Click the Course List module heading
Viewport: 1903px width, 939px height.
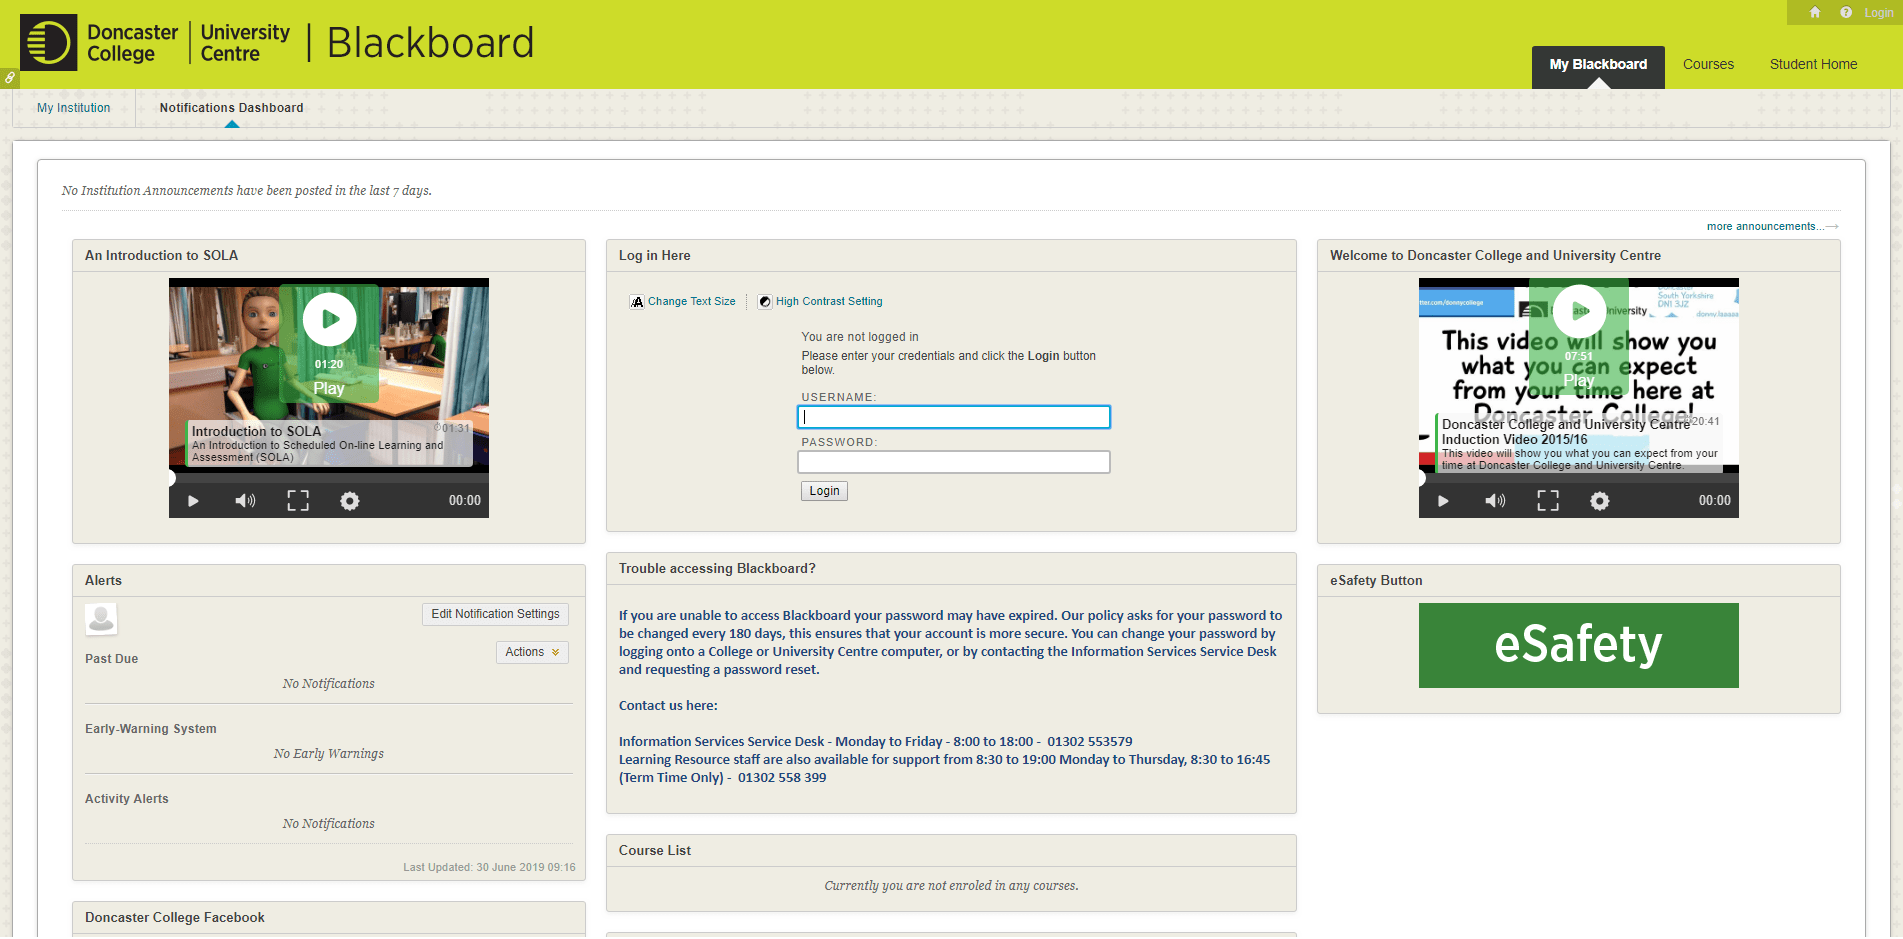coord(655,851)
